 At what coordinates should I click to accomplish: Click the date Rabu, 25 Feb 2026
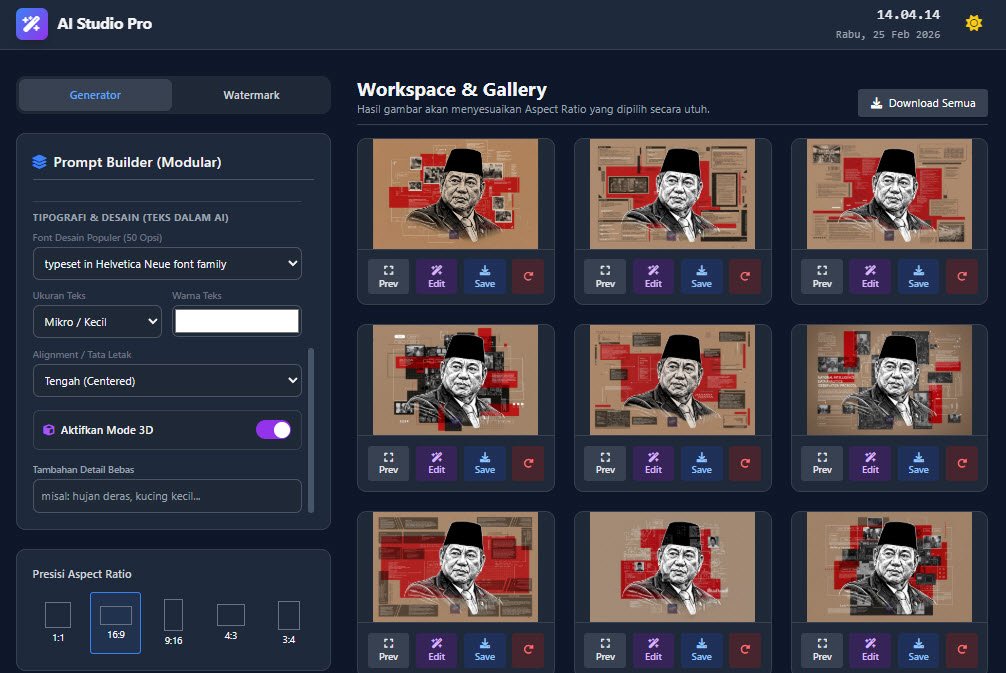click(x=887, y=35)
